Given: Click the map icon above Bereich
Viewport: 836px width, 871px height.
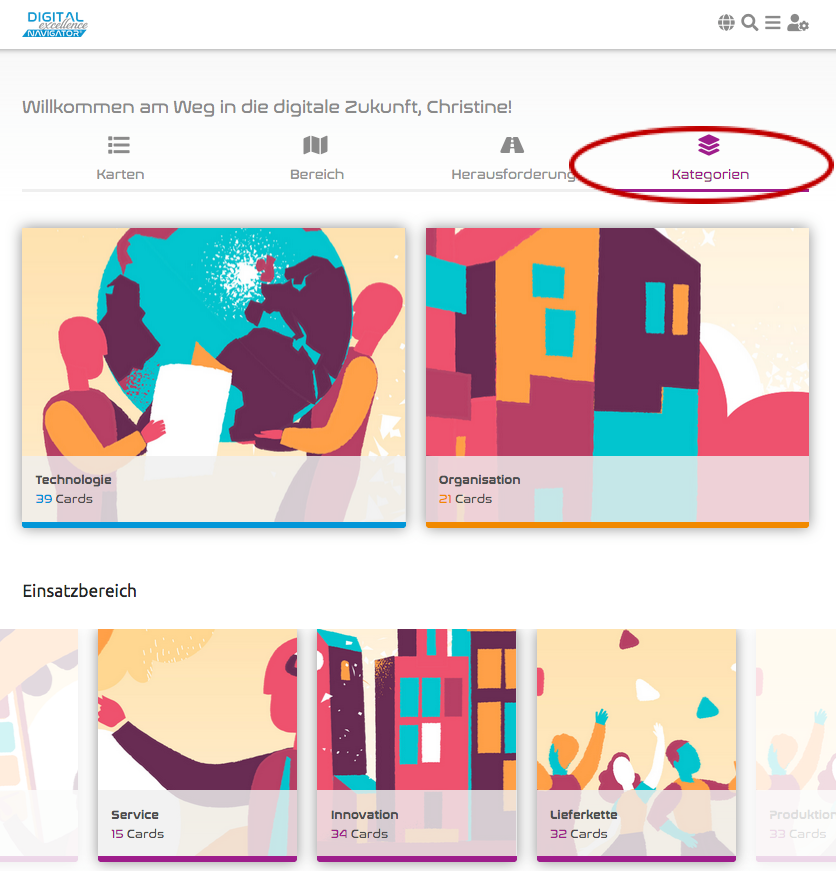Looking at the screenshot, I should click(x=316, y=145).
